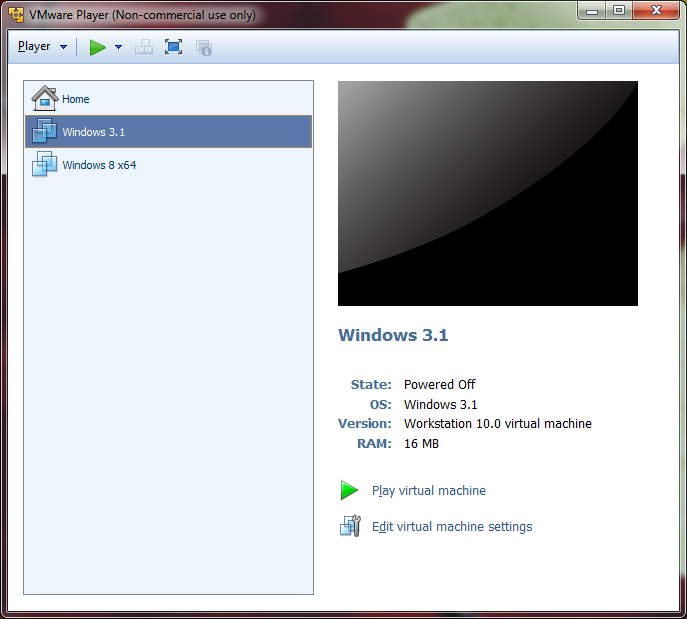Click the green power-on toolbar button
This screenshot has width=687, height=619.
(x=97, y=47)
